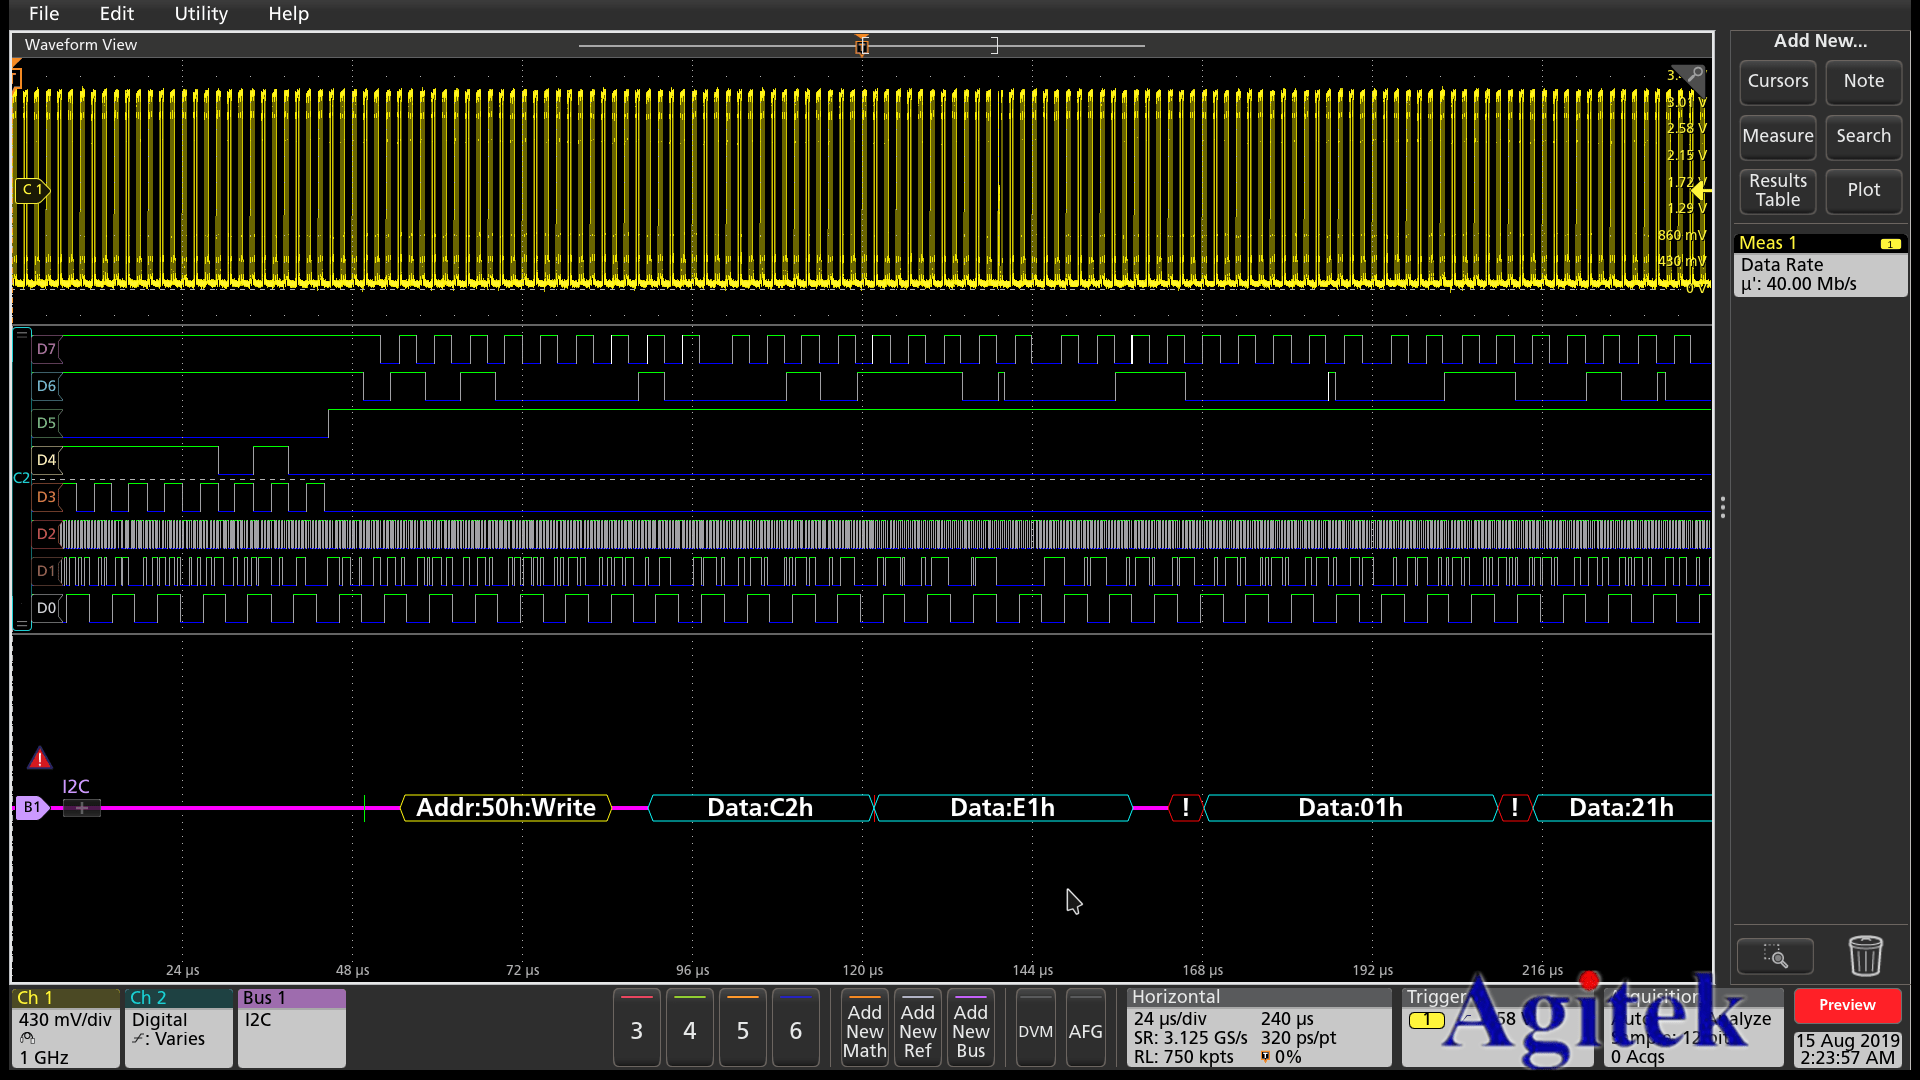Click the orange trigger position marker
Viewport: 1920px width, 1080px height.
click(862, 46)
